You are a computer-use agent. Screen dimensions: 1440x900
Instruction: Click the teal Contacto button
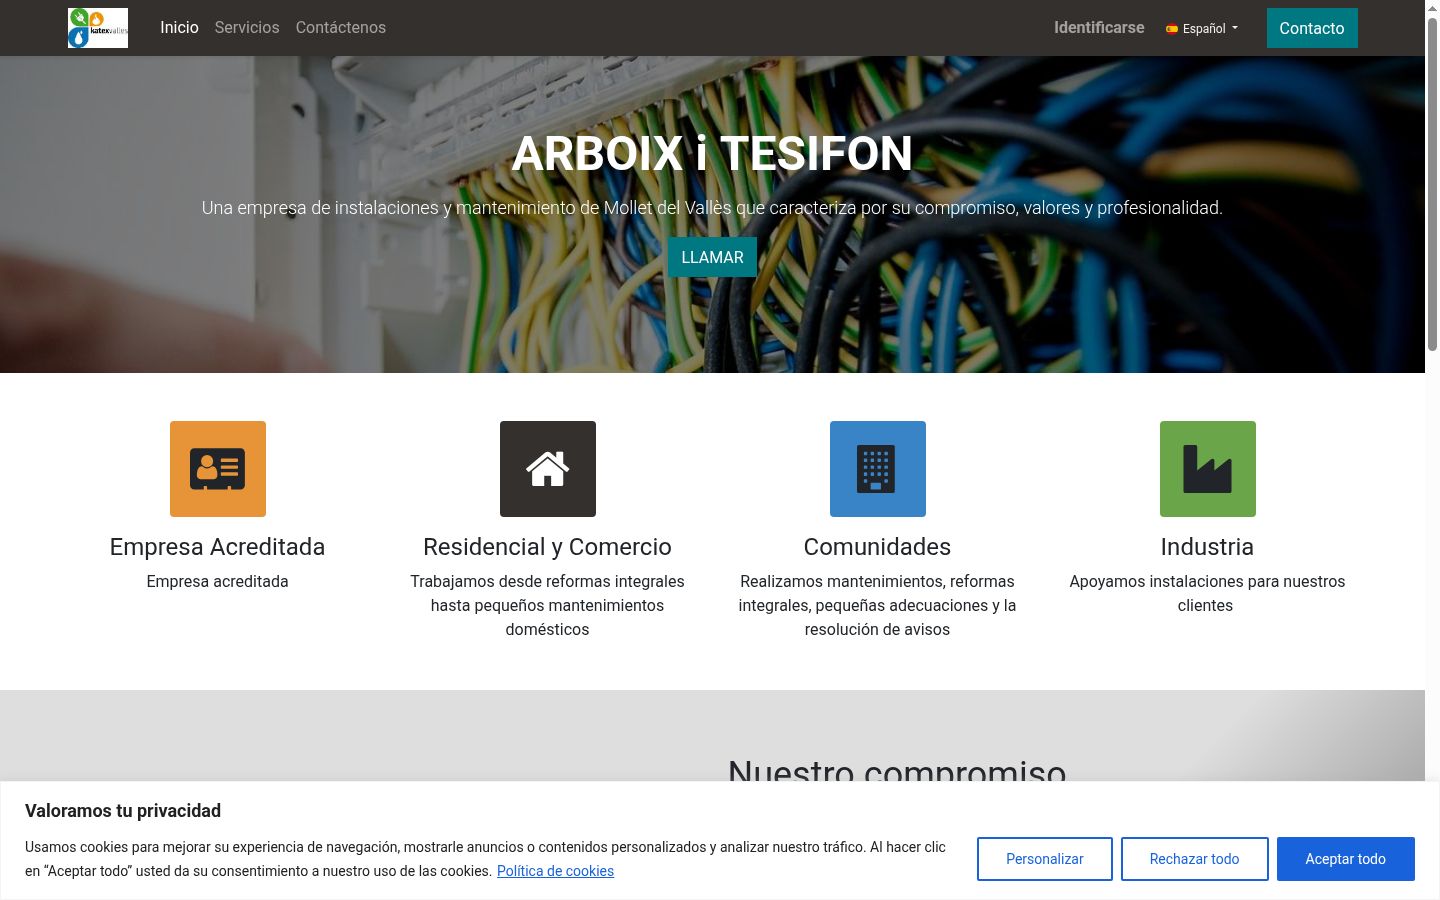(1312, 28)
